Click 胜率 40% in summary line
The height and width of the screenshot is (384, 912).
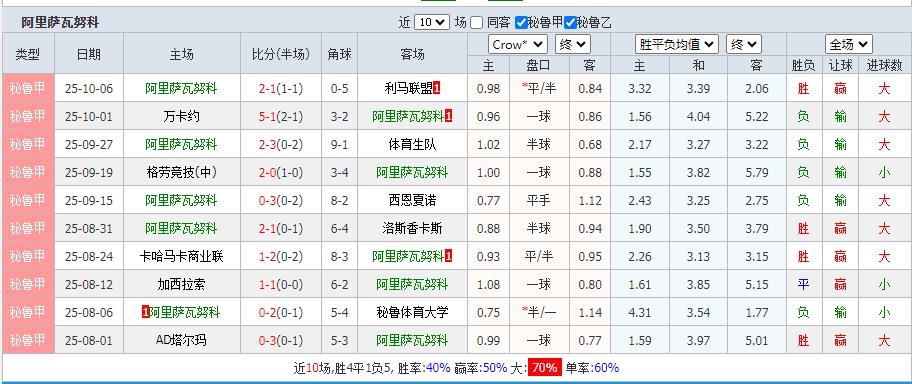coord(438,368)
